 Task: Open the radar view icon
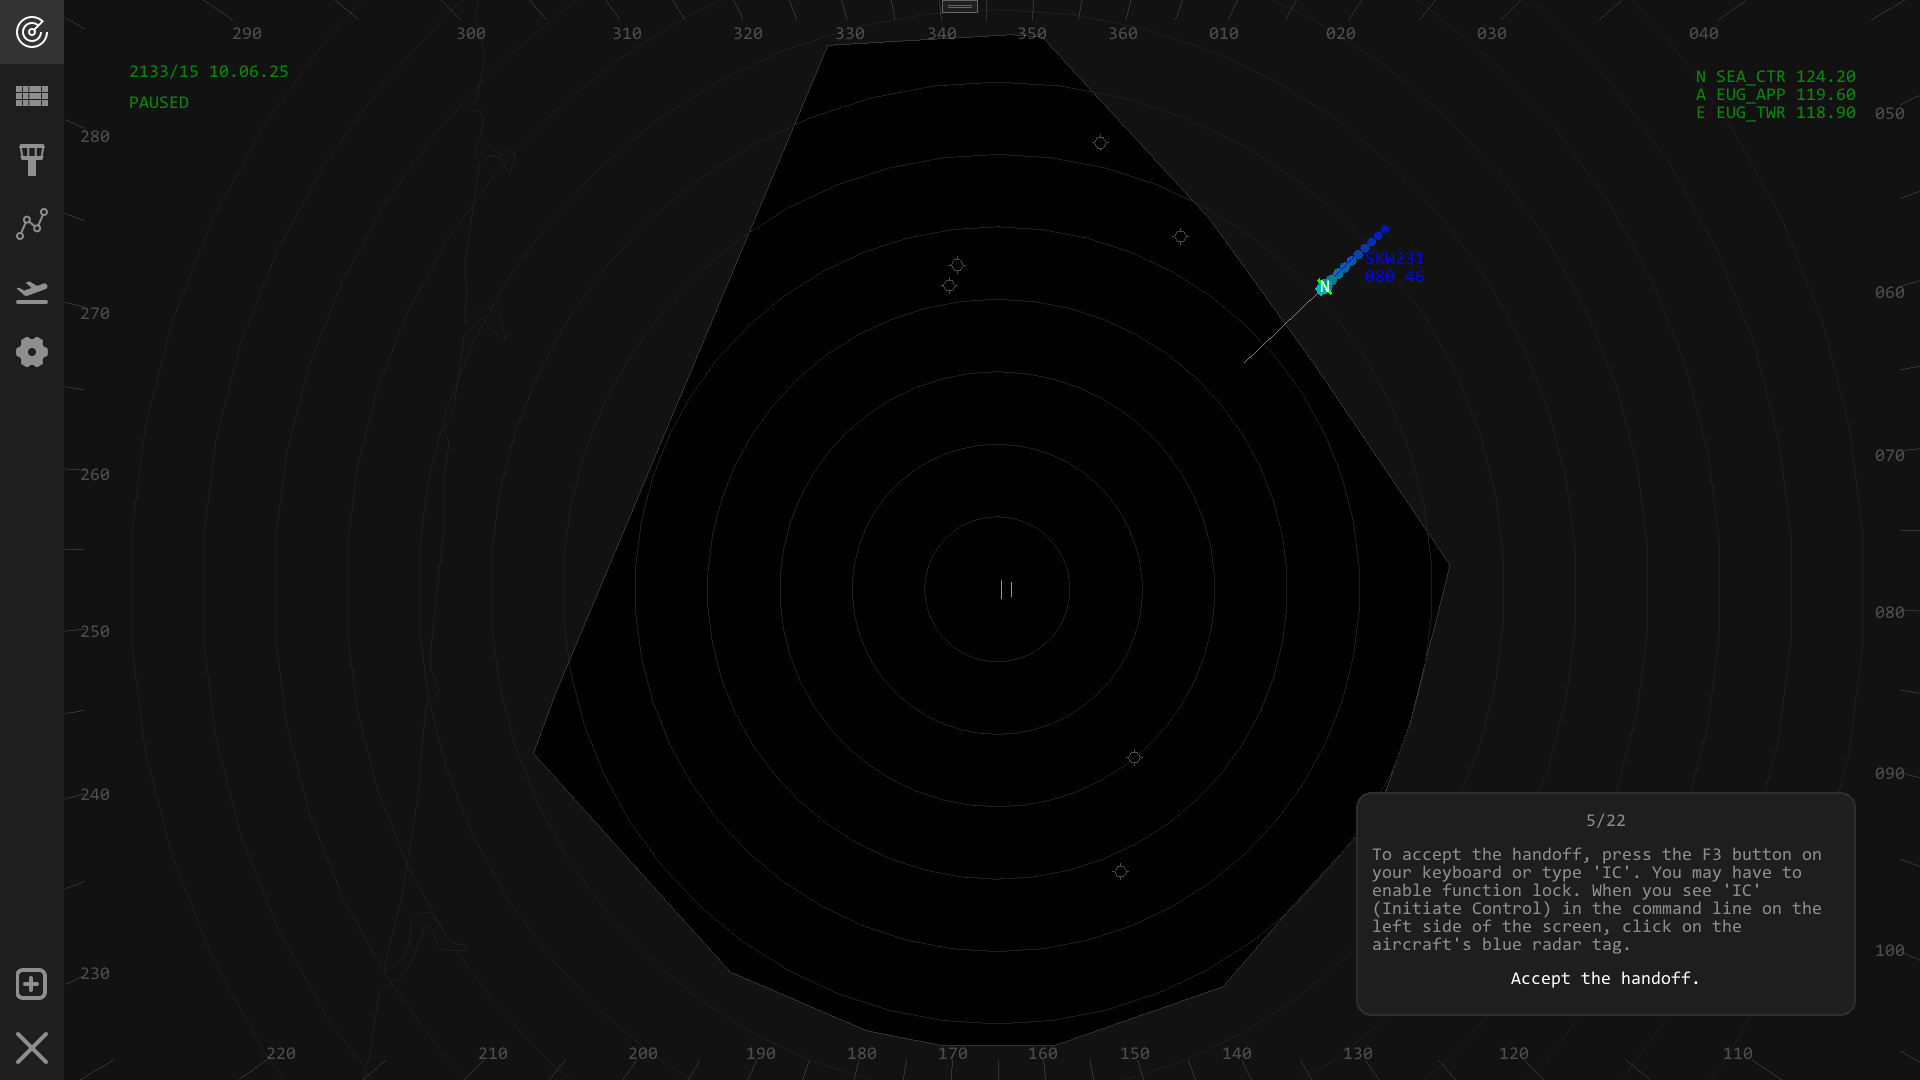tap(32, 32)
